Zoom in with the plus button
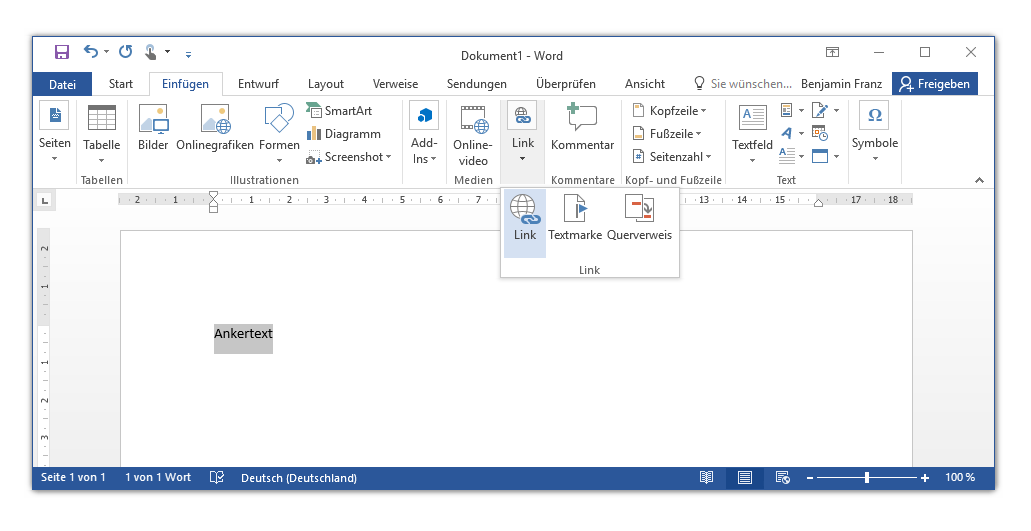1031x531 pixels. click(x=924, y=478)
